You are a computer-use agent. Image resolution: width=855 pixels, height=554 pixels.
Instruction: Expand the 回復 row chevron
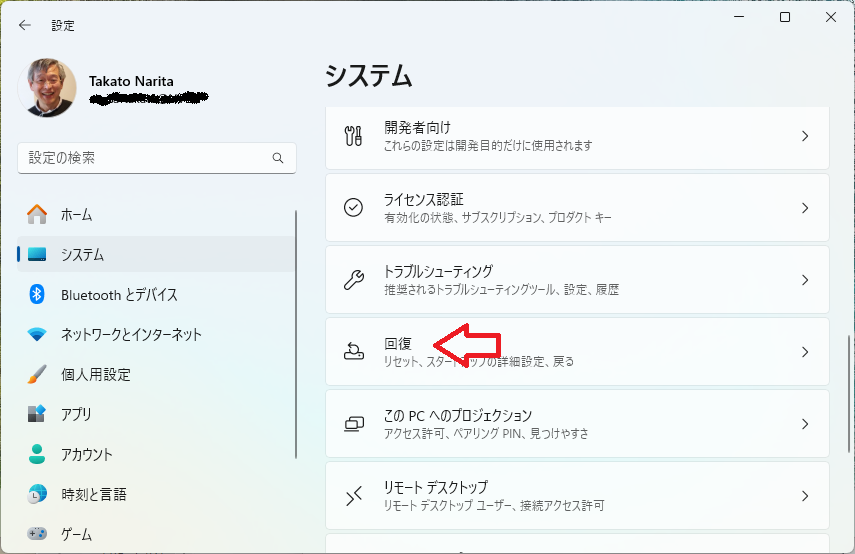click(804, 352)
